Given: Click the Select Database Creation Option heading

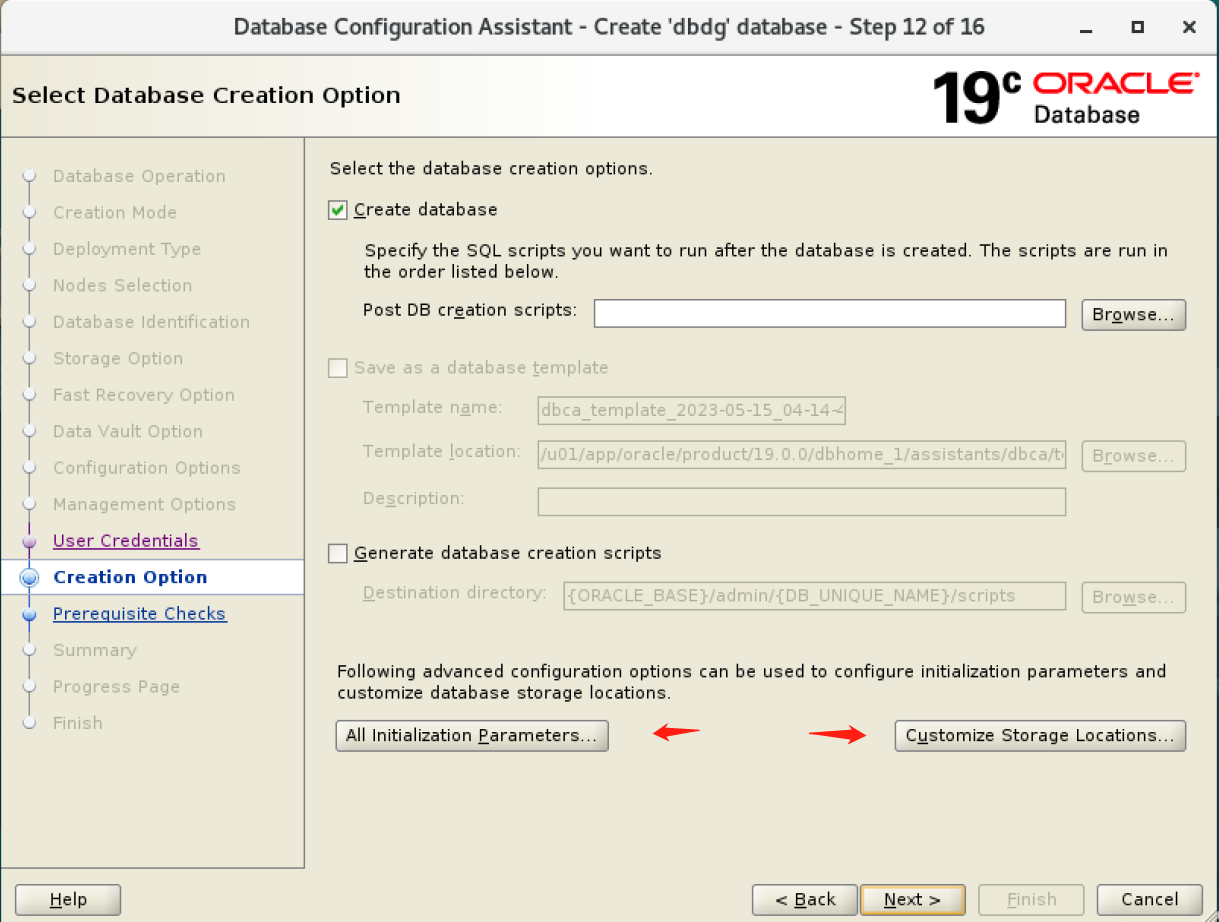Looking at the screenshot, I should pos(206,96).
